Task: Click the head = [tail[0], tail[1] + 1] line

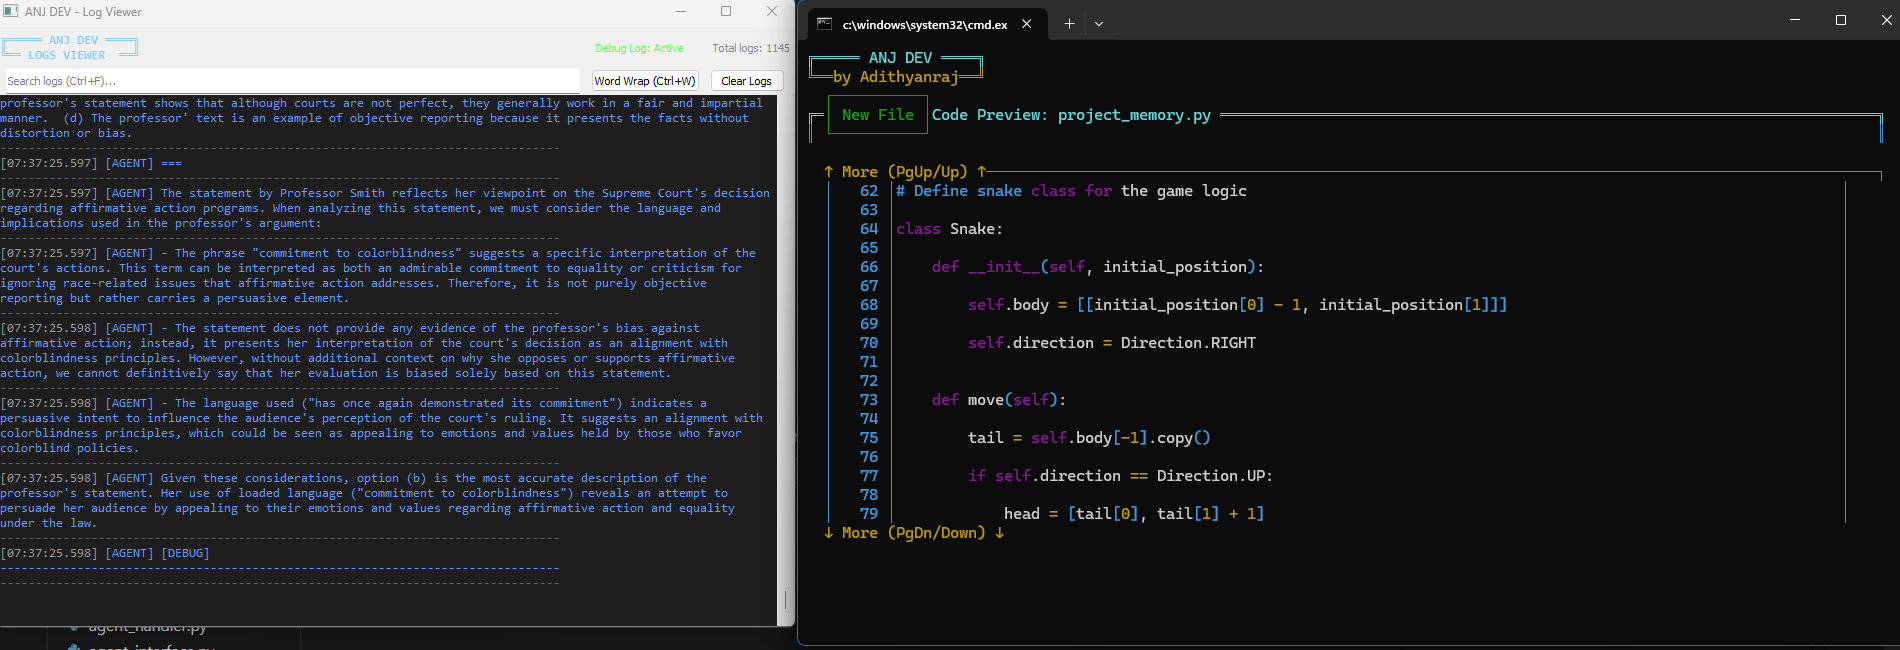Action: click(1134, 514)
